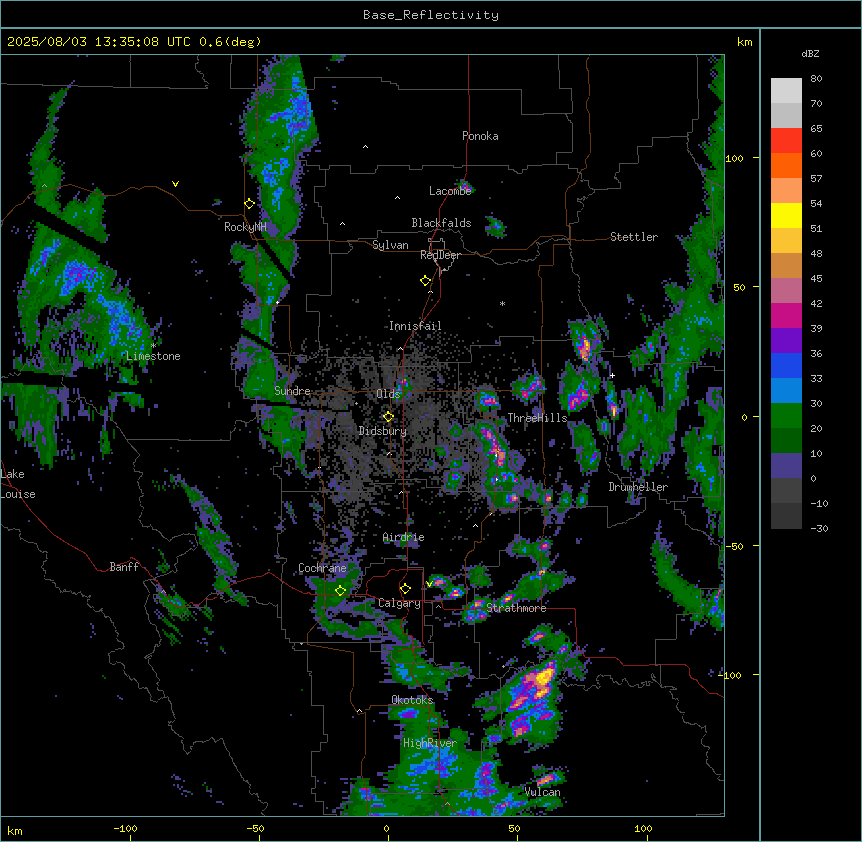Click the Okotoks town label

coord(412,700)
